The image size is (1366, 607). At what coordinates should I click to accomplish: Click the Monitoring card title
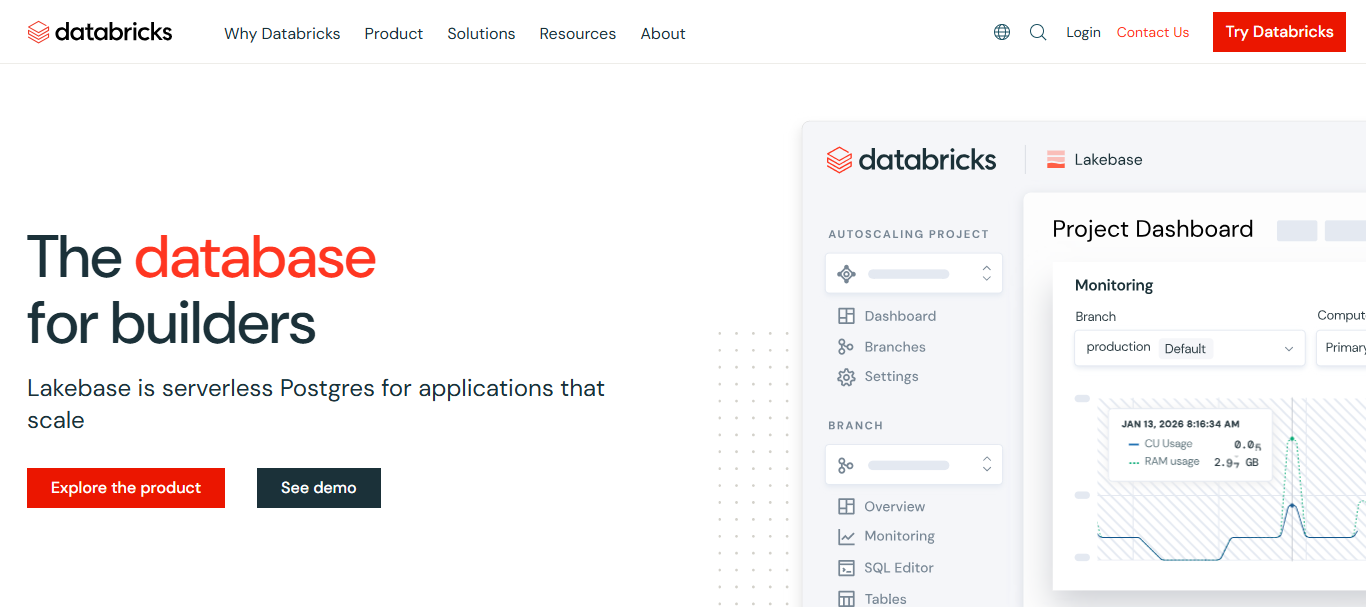pyautogui.click(x=1114, y=285)
